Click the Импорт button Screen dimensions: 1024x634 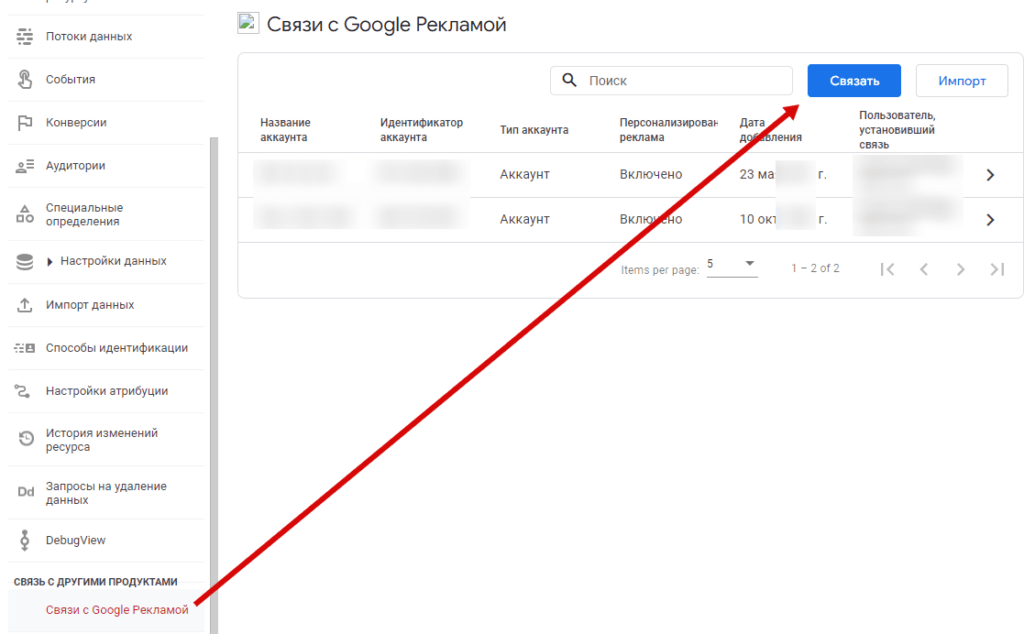click(961, 80)
